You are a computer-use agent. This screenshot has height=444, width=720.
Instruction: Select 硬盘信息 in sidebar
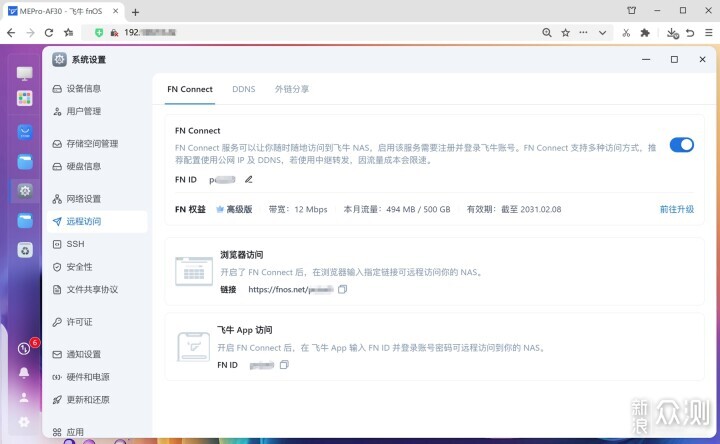coord(97,166)
